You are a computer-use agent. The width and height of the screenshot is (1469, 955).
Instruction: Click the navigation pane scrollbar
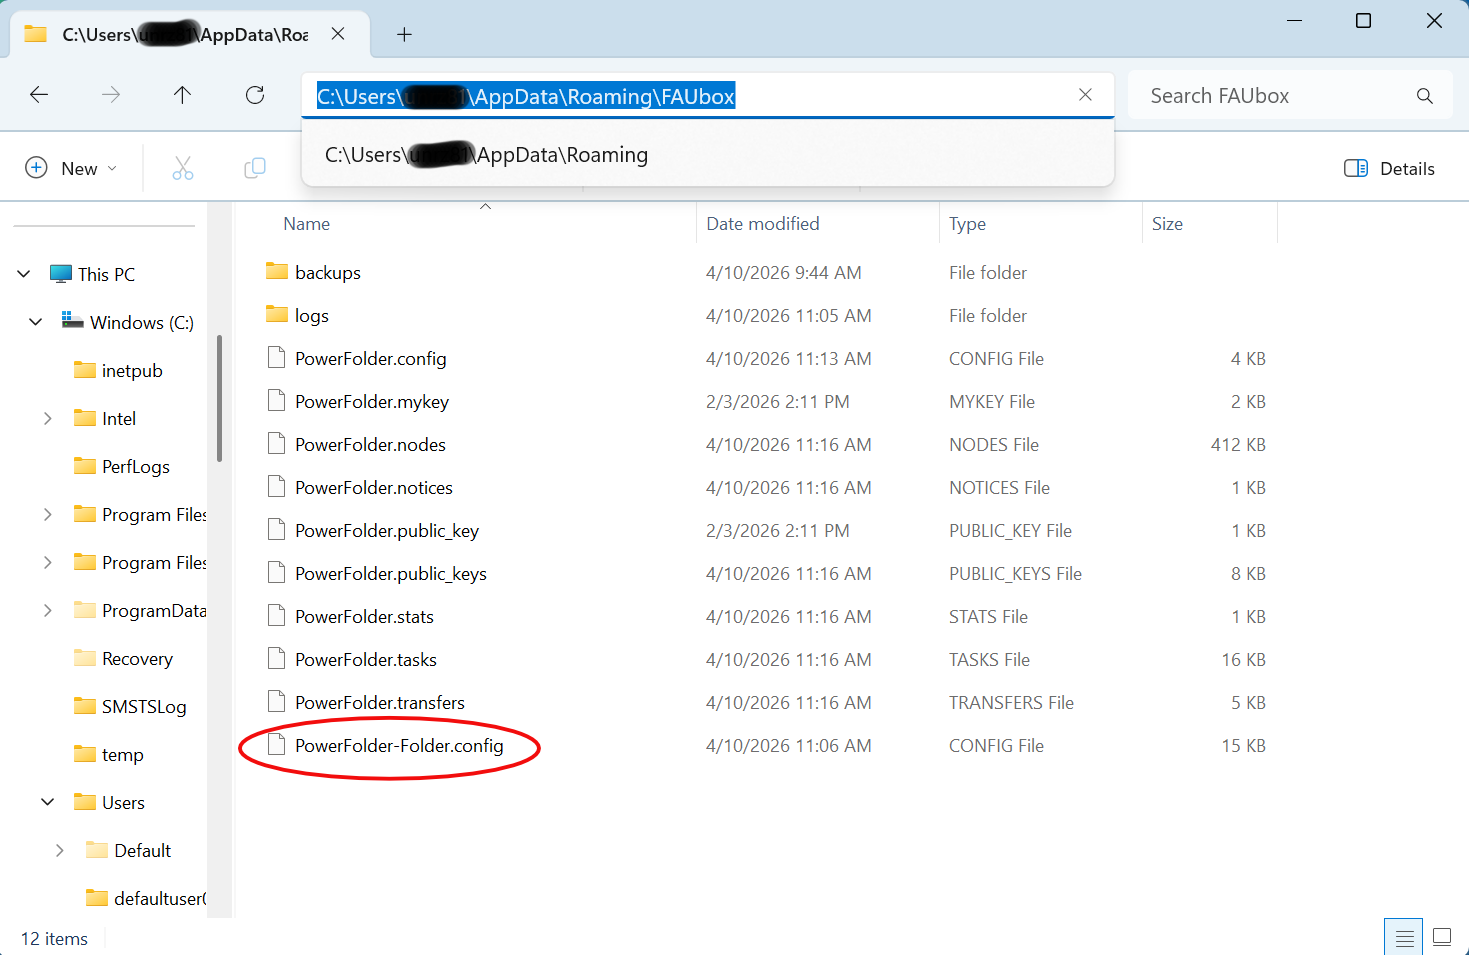click(219, 400)
